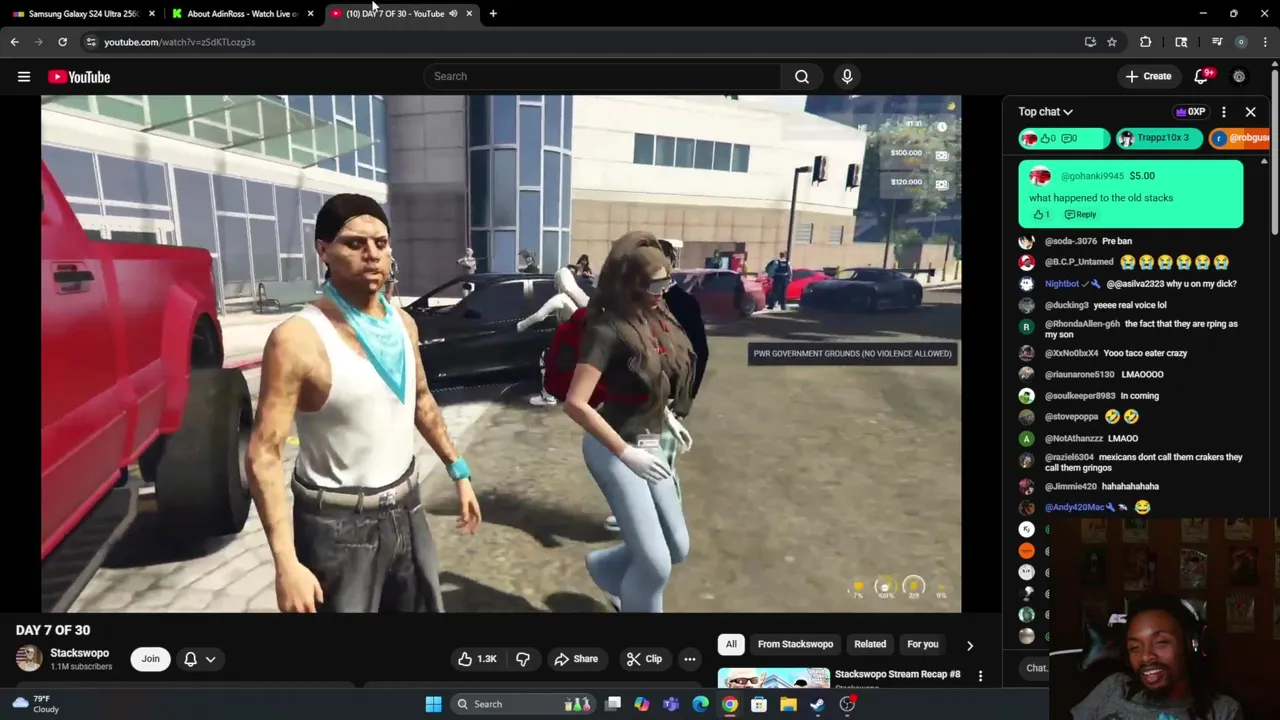Open chat options three-dot menu

pos(1223,112)
